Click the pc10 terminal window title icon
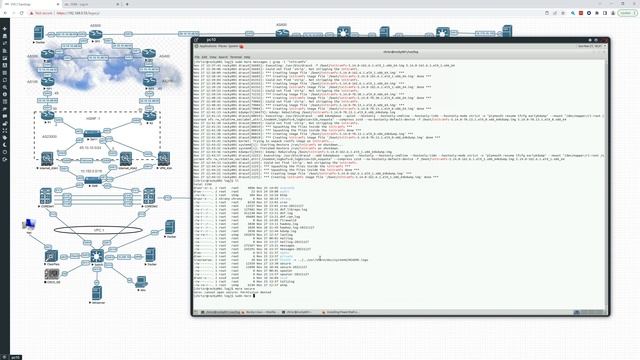The height and width of the screenshot is (360, 640). click(196, 40)
